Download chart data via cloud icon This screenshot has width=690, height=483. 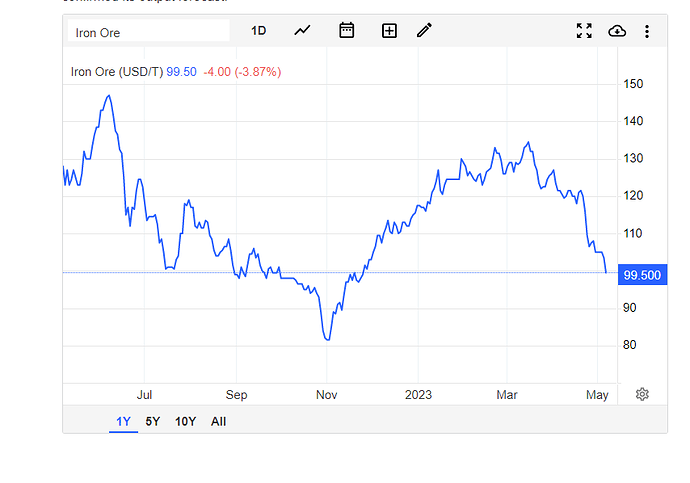[617, 31]
